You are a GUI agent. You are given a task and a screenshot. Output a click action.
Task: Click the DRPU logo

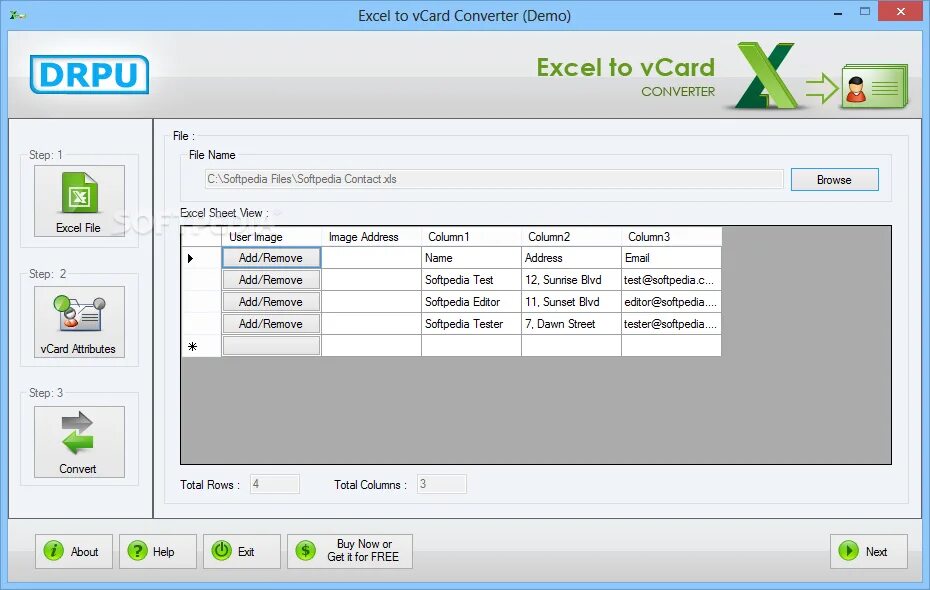coord(89,74)
